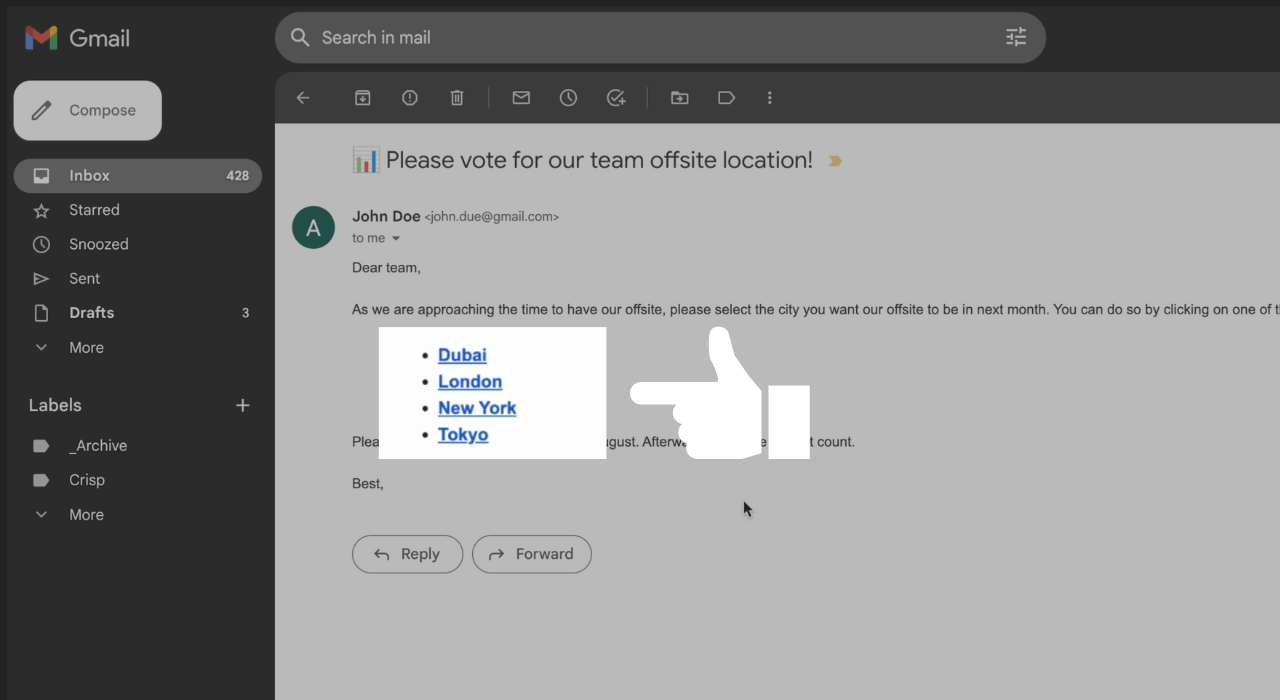Mark the email as unread
The image size is (1280, 700).
click(521, 98)
